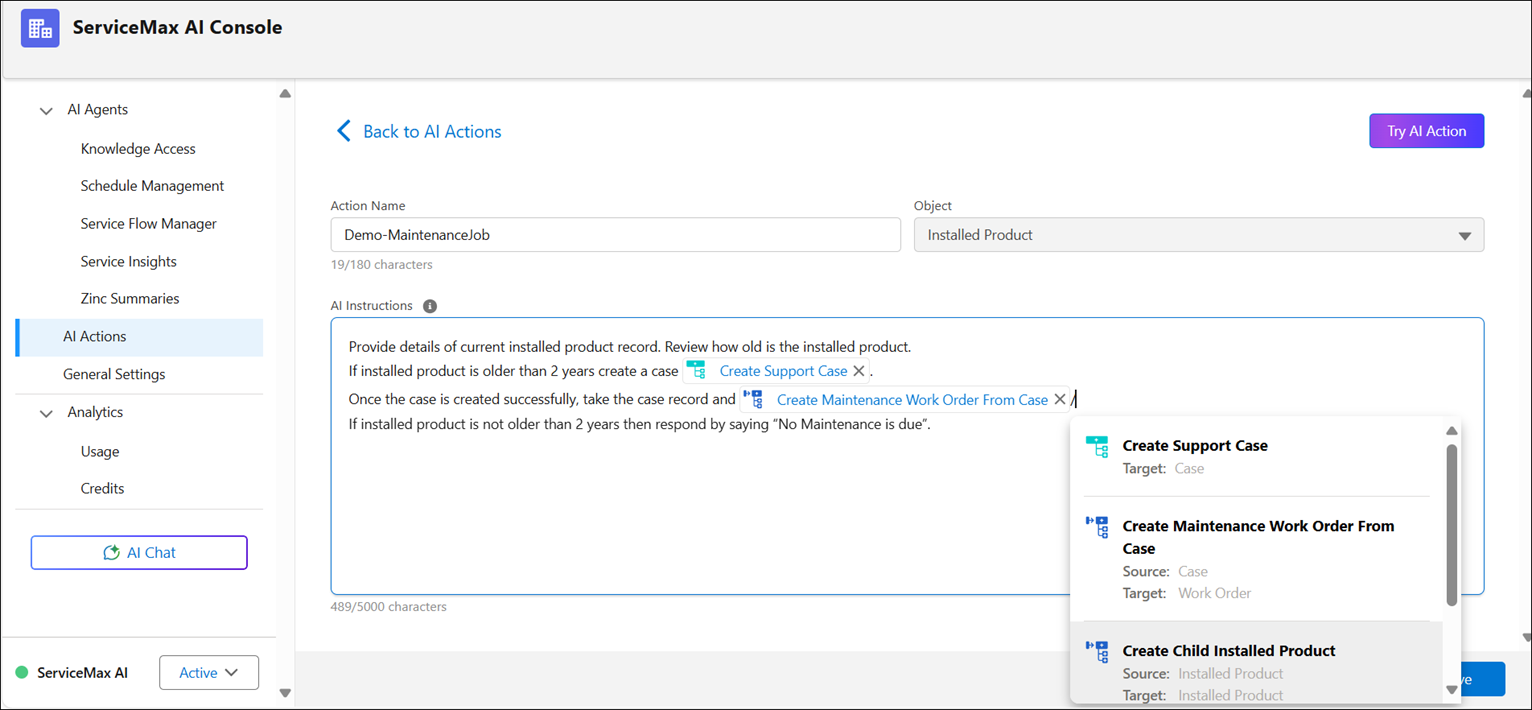
Task: Open the Object dropdown showing Installed Product
Action: pos(1199,235)
